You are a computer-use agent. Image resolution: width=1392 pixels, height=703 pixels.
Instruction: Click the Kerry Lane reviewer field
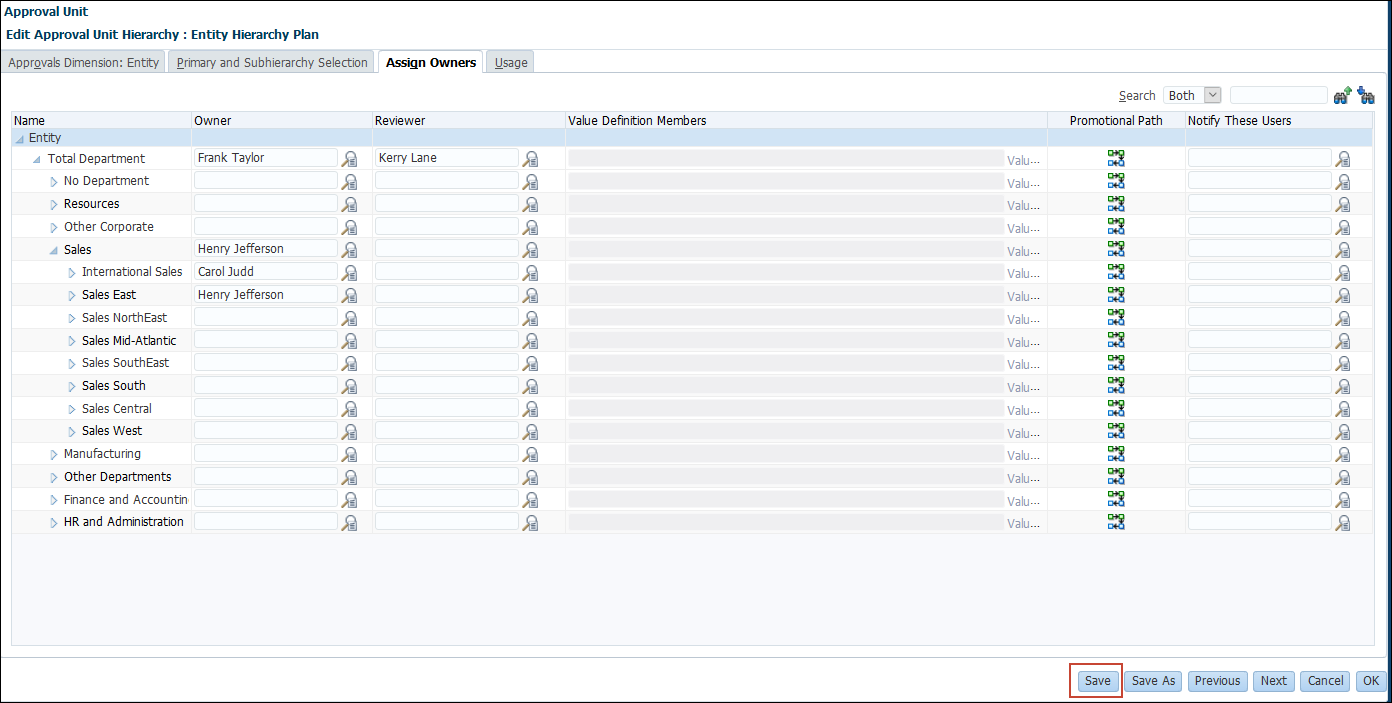(447, 158)
